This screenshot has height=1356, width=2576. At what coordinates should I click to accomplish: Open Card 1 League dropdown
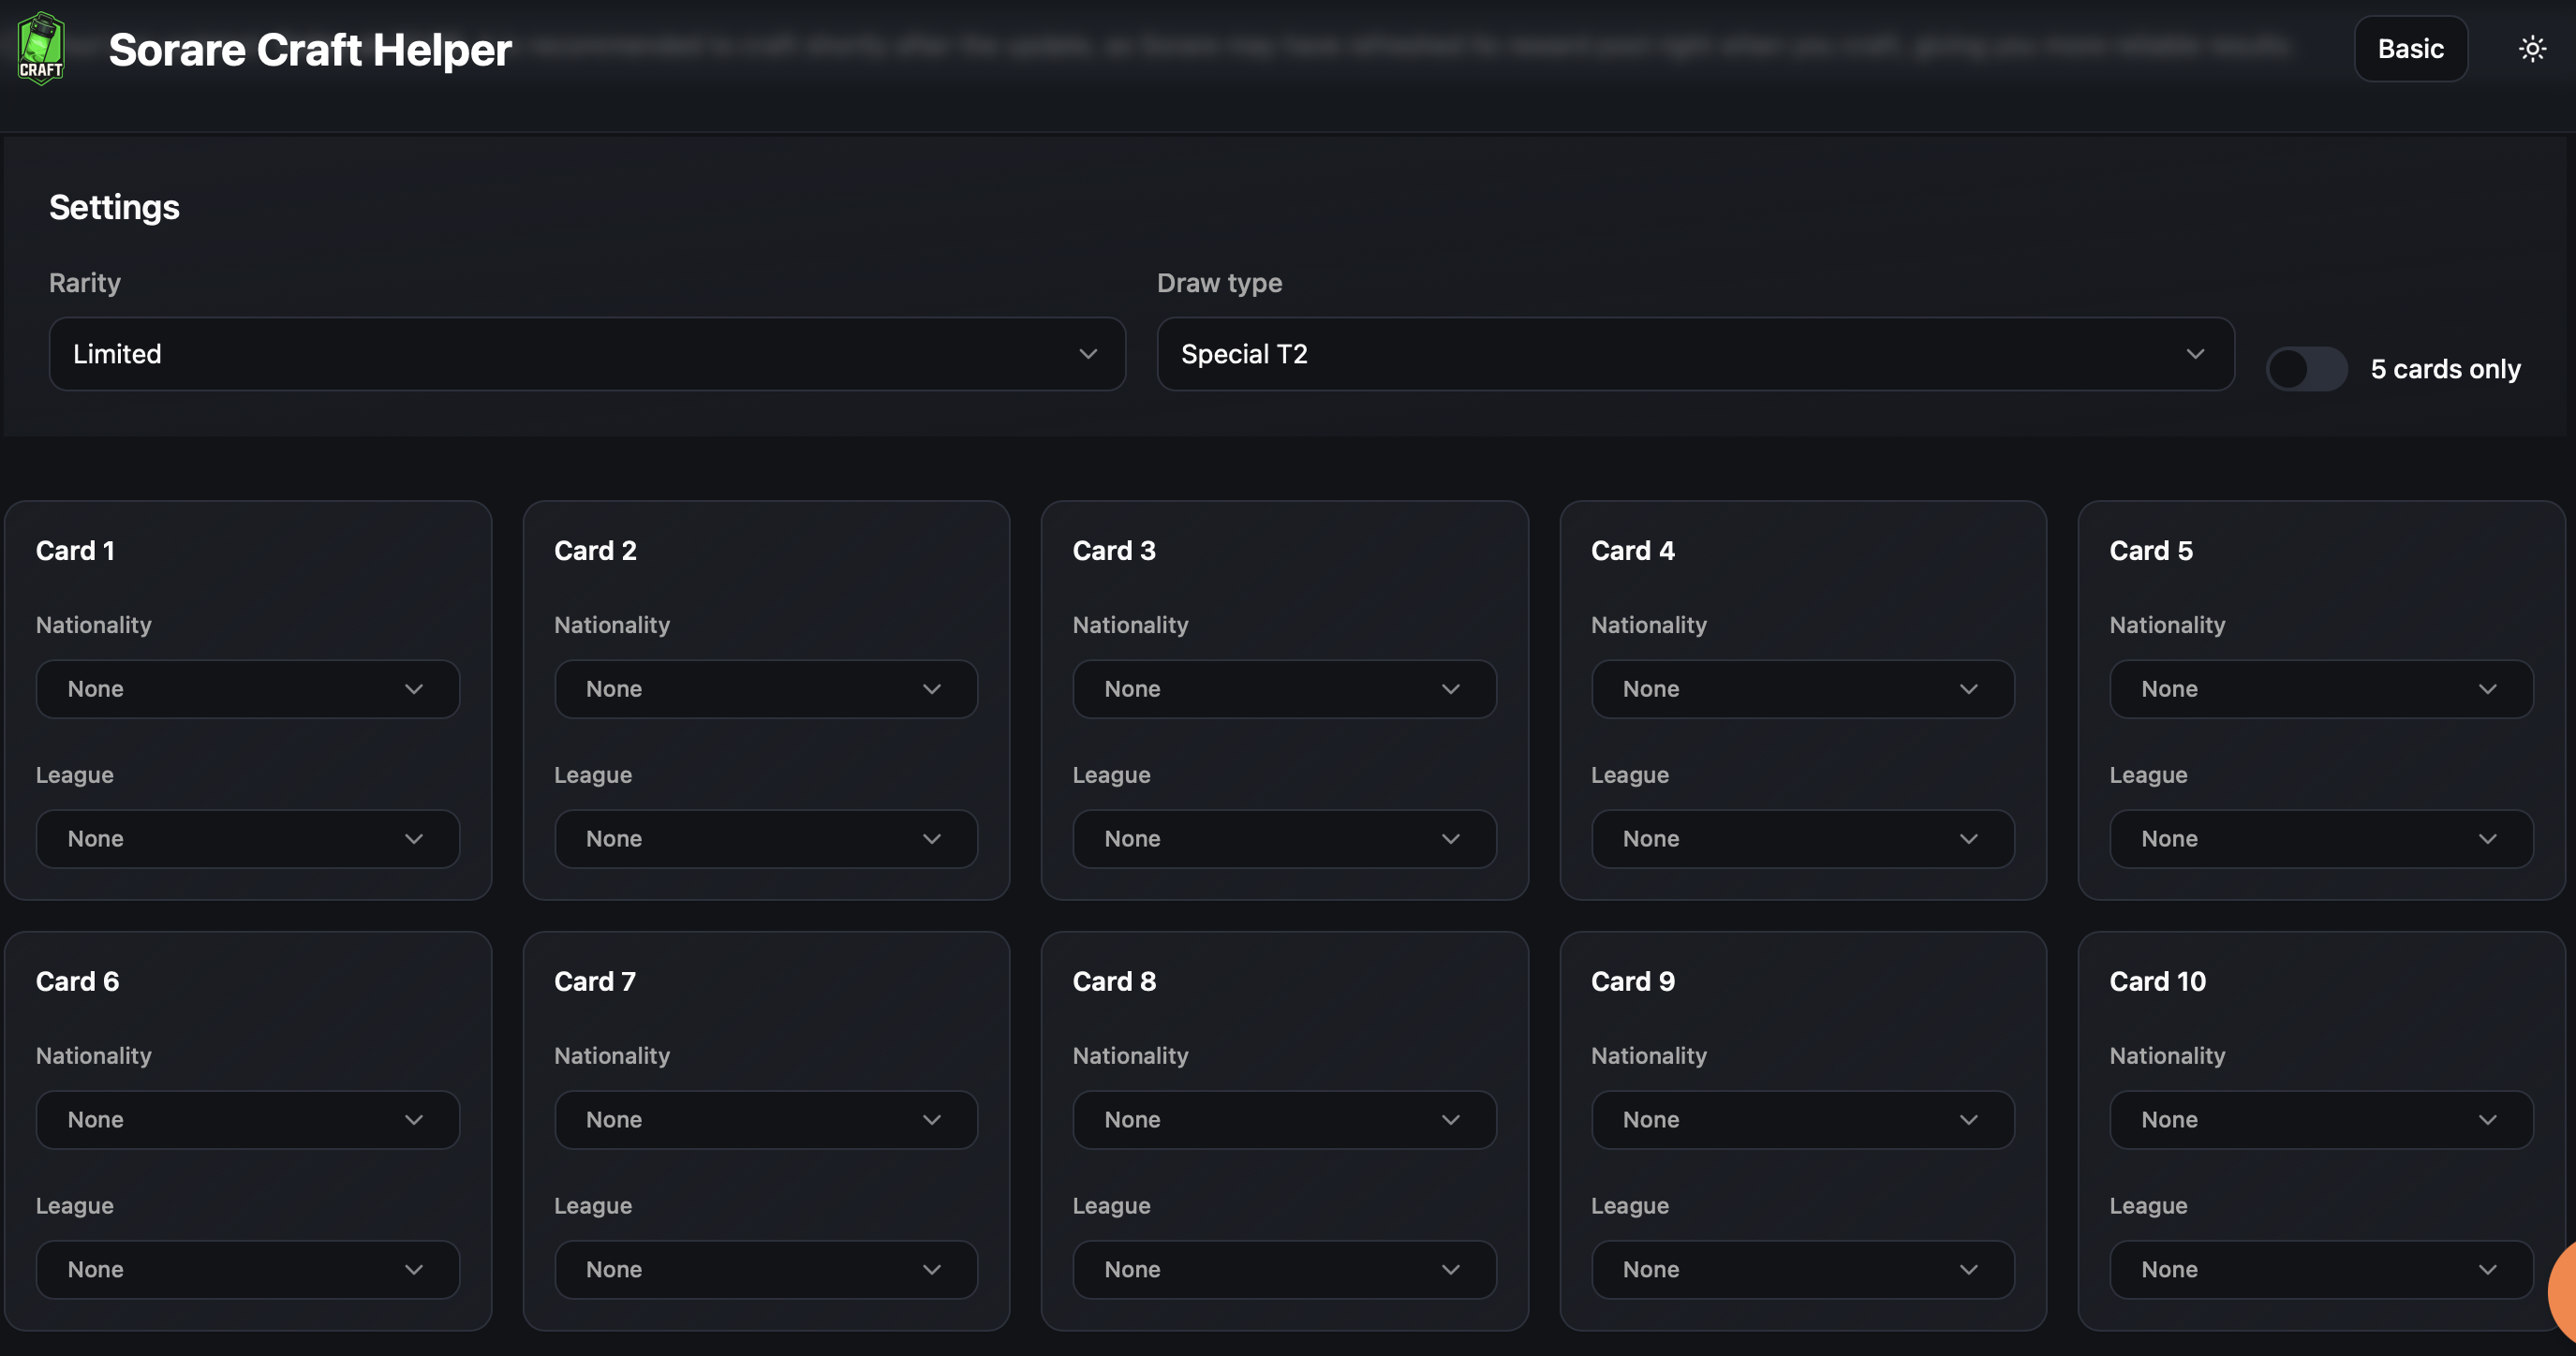point(248,839)
